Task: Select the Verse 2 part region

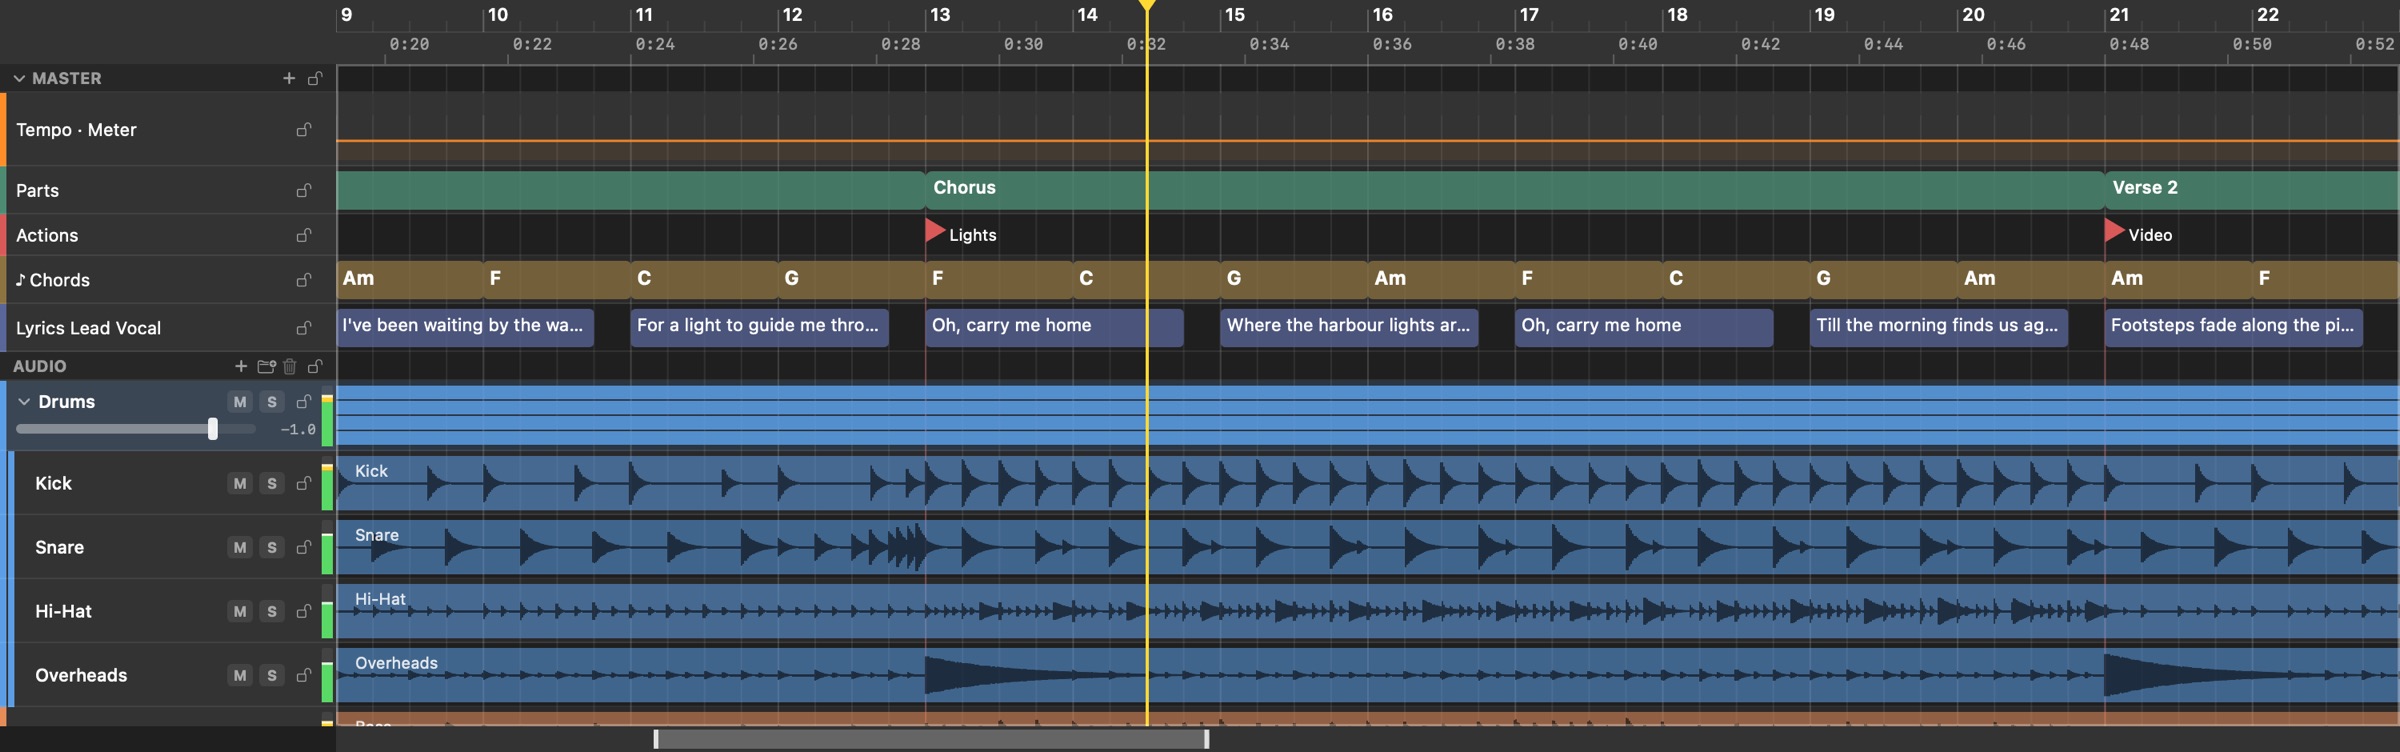Action: click(2252, 189)
